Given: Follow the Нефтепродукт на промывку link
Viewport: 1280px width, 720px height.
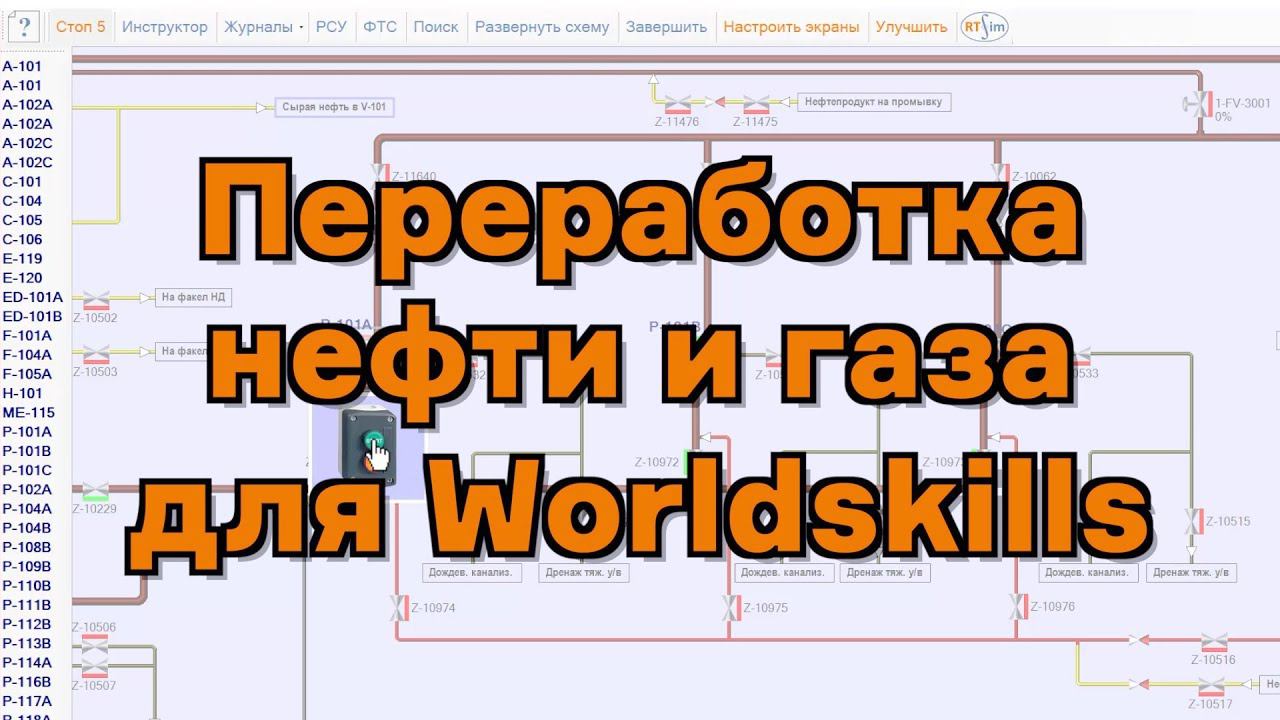Looking at the screenshot, I should click(872, 101).
